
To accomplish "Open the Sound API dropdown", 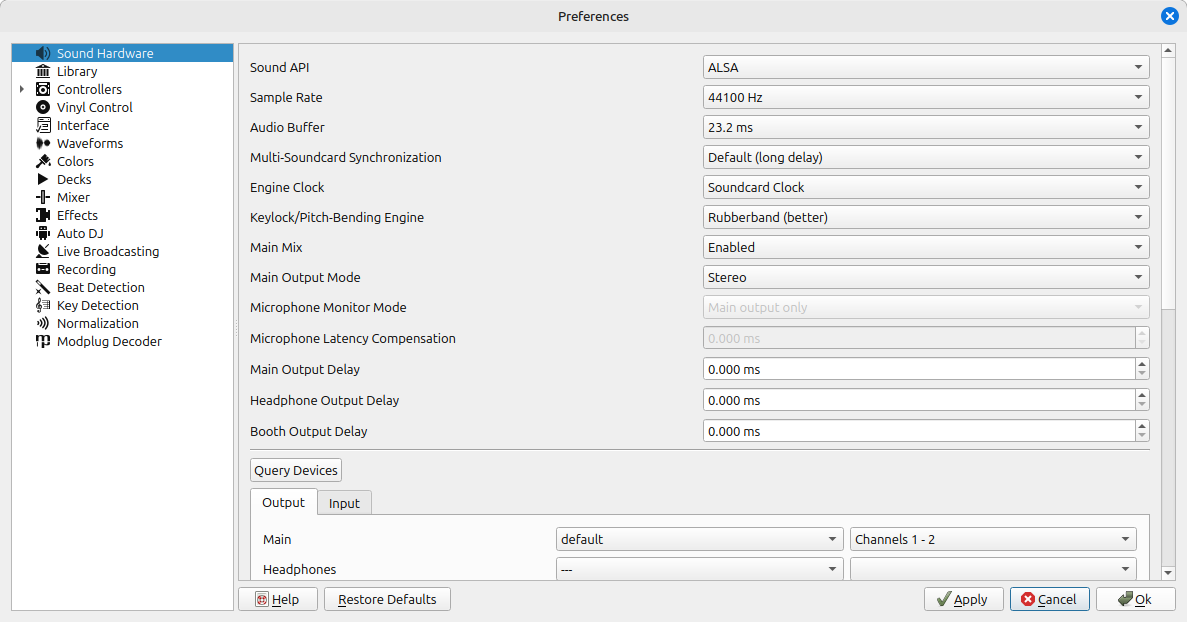I will pos(925,68).
